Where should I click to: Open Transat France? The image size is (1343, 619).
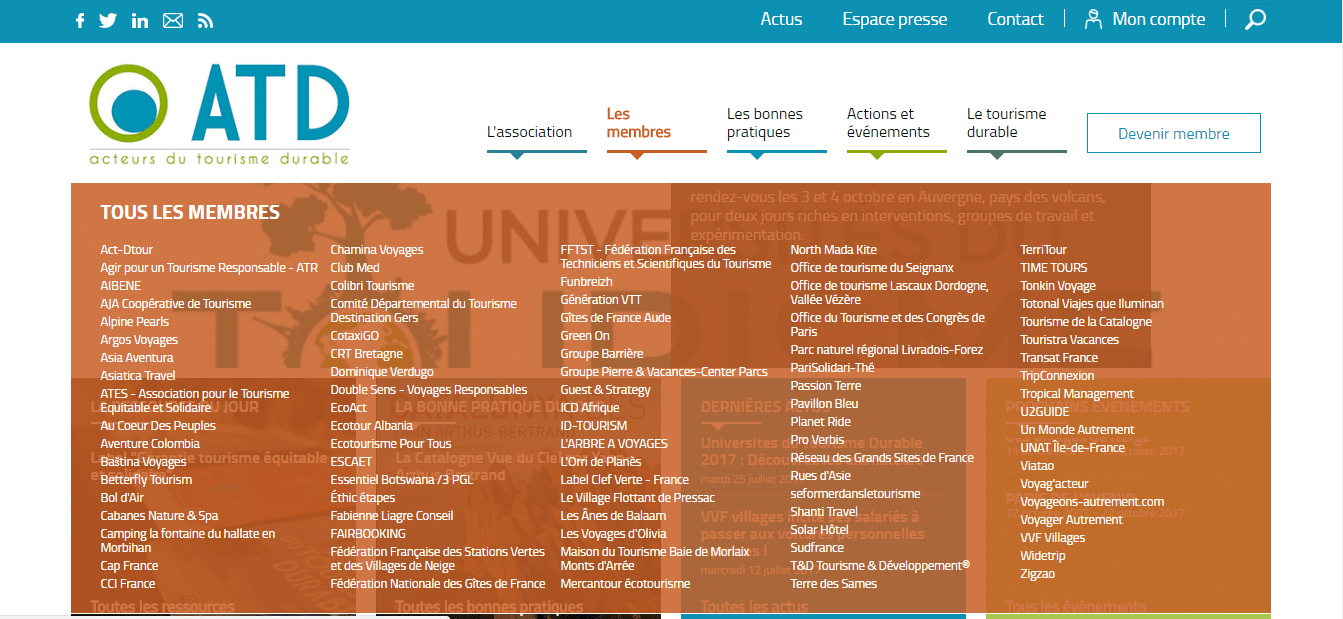(x=1059, y=358)
